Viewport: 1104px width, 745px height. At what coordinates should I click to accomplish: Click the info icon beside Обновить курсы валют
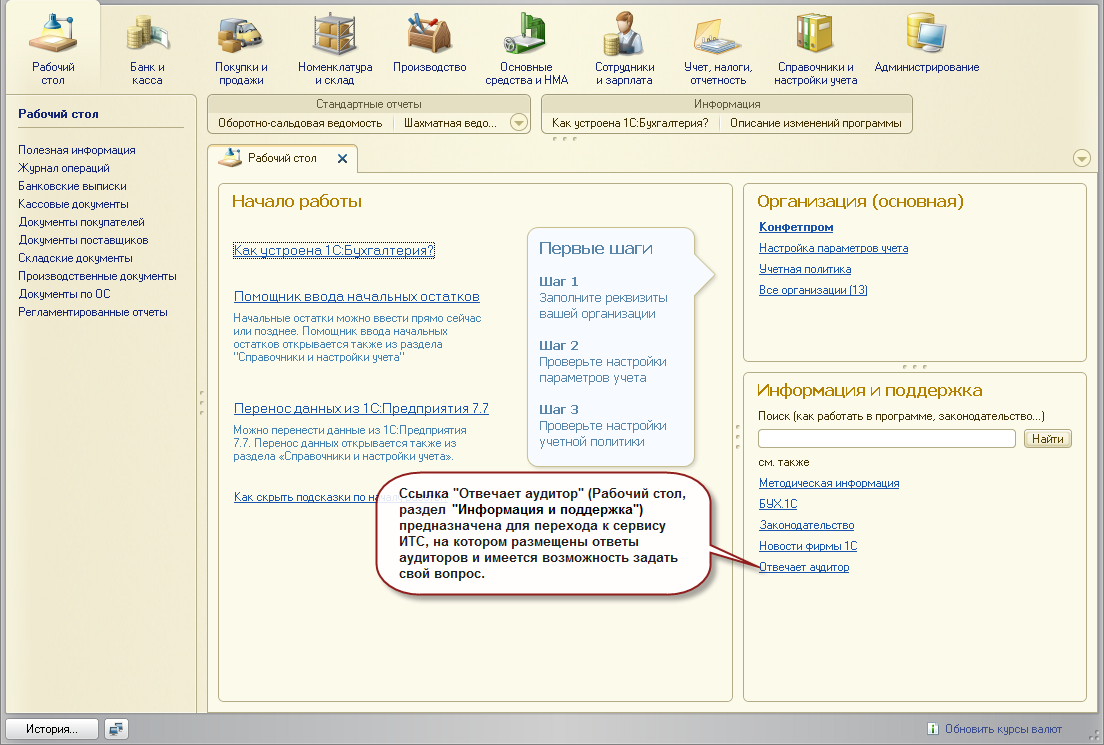coord(932,729)
